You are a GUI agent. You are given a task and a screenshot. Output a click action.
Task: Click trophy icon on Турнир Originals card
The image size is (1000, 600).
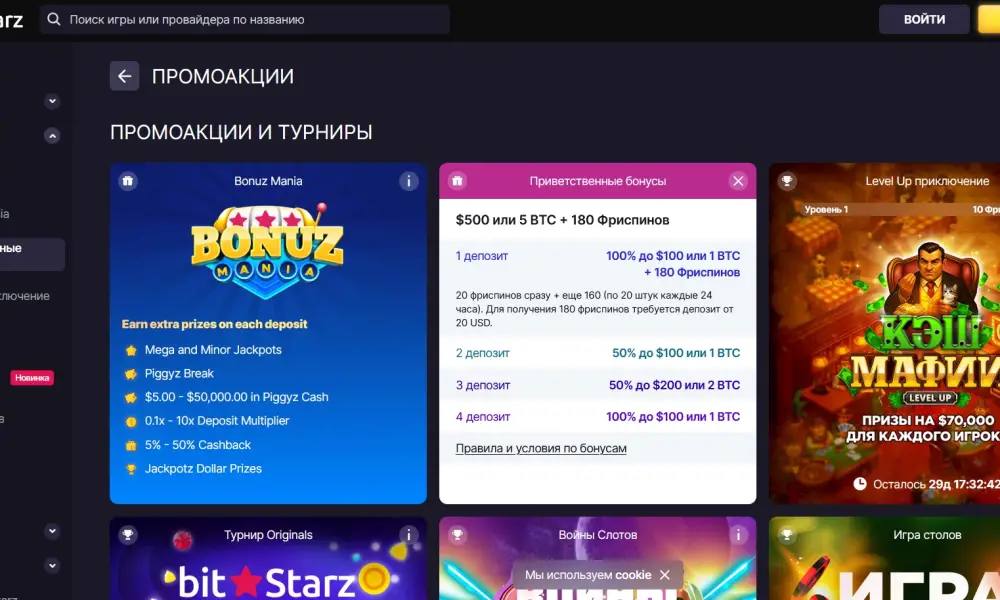click(x=128, y=535)
